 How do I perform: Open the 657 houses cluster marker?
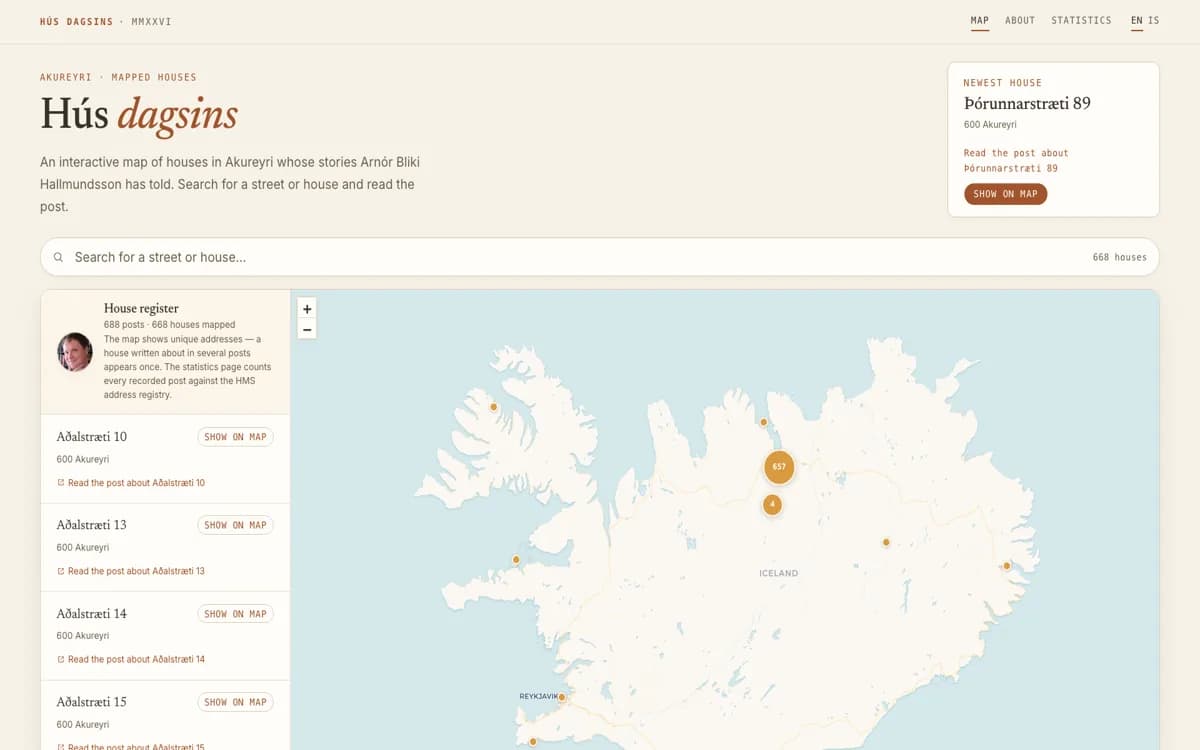tap(779, 467)
